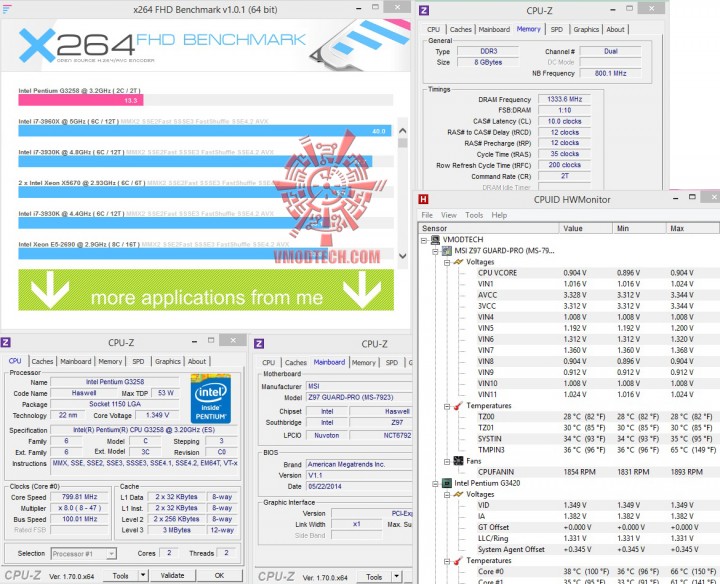Image resolution: width=720 pixels, height=584 pixels.
Task: Click scroll-up arrow of benchmark results list
Action: [403, 130]
